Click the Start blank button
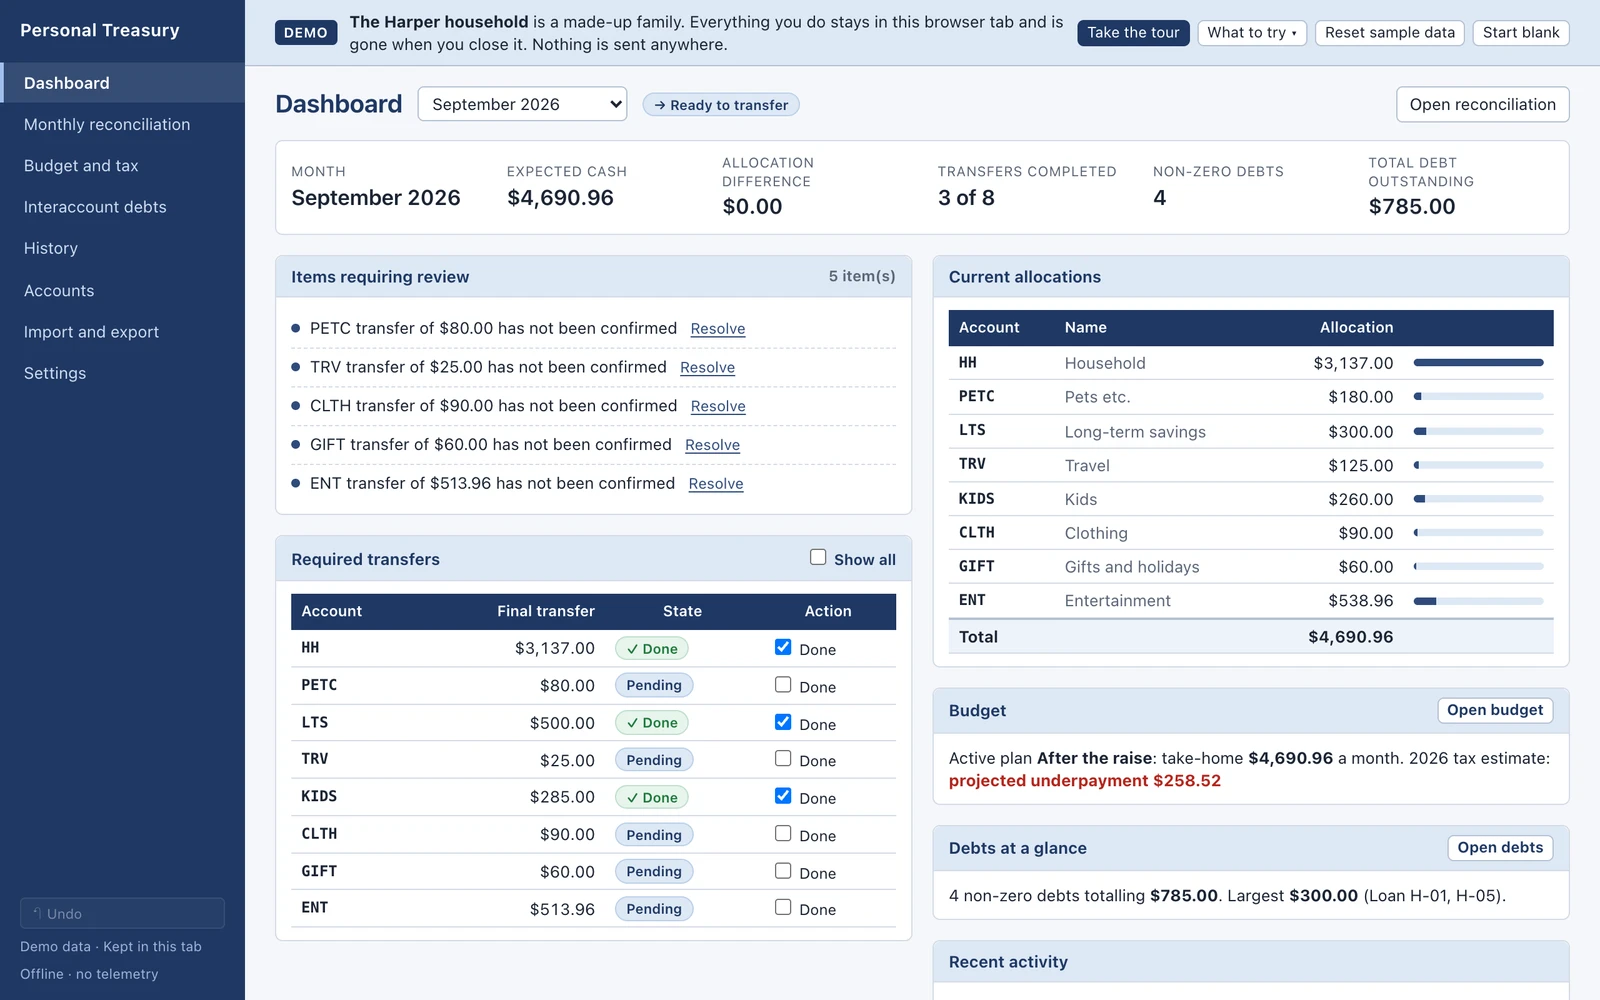Screen dimensions: 1600x1000 point(1521,33)
